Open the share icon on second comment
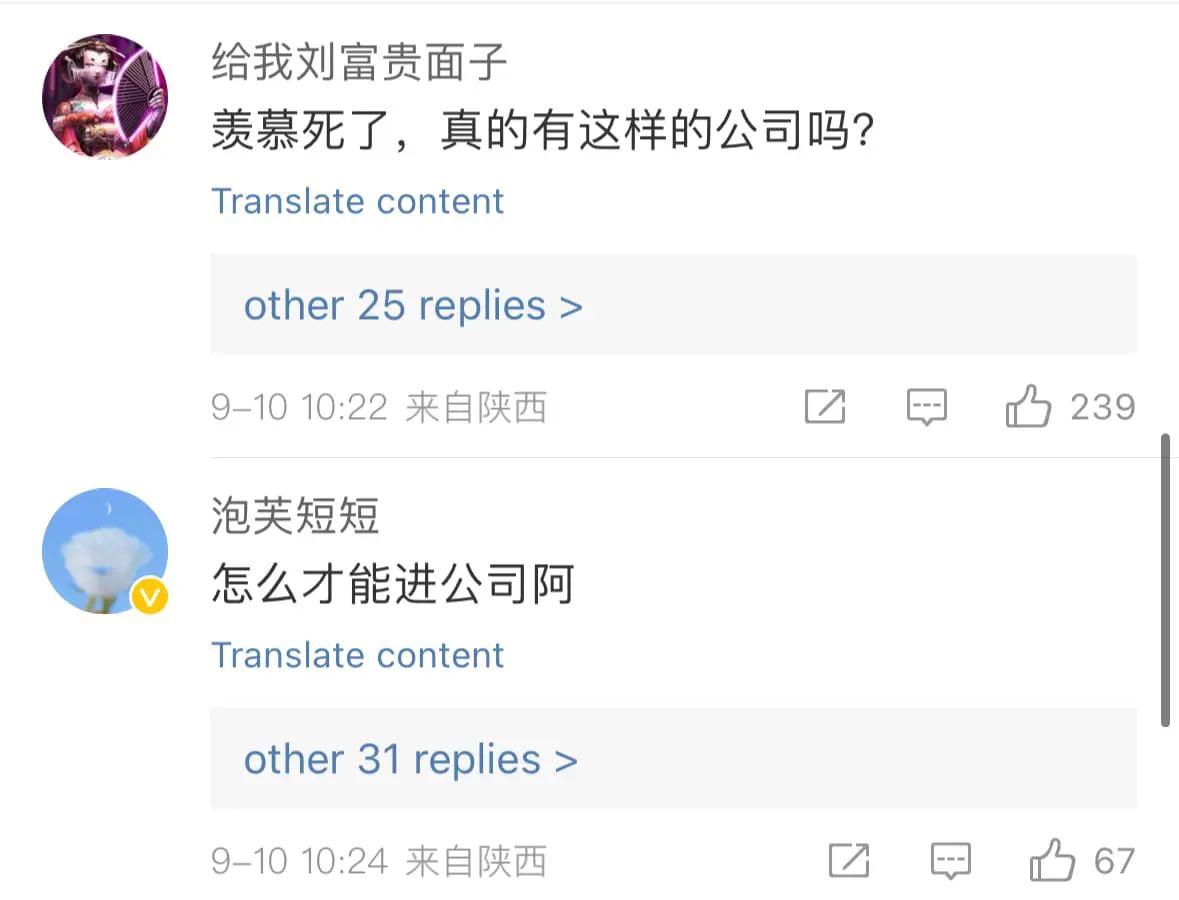This screenshot has height=900, width=1179. pos(850,860)
